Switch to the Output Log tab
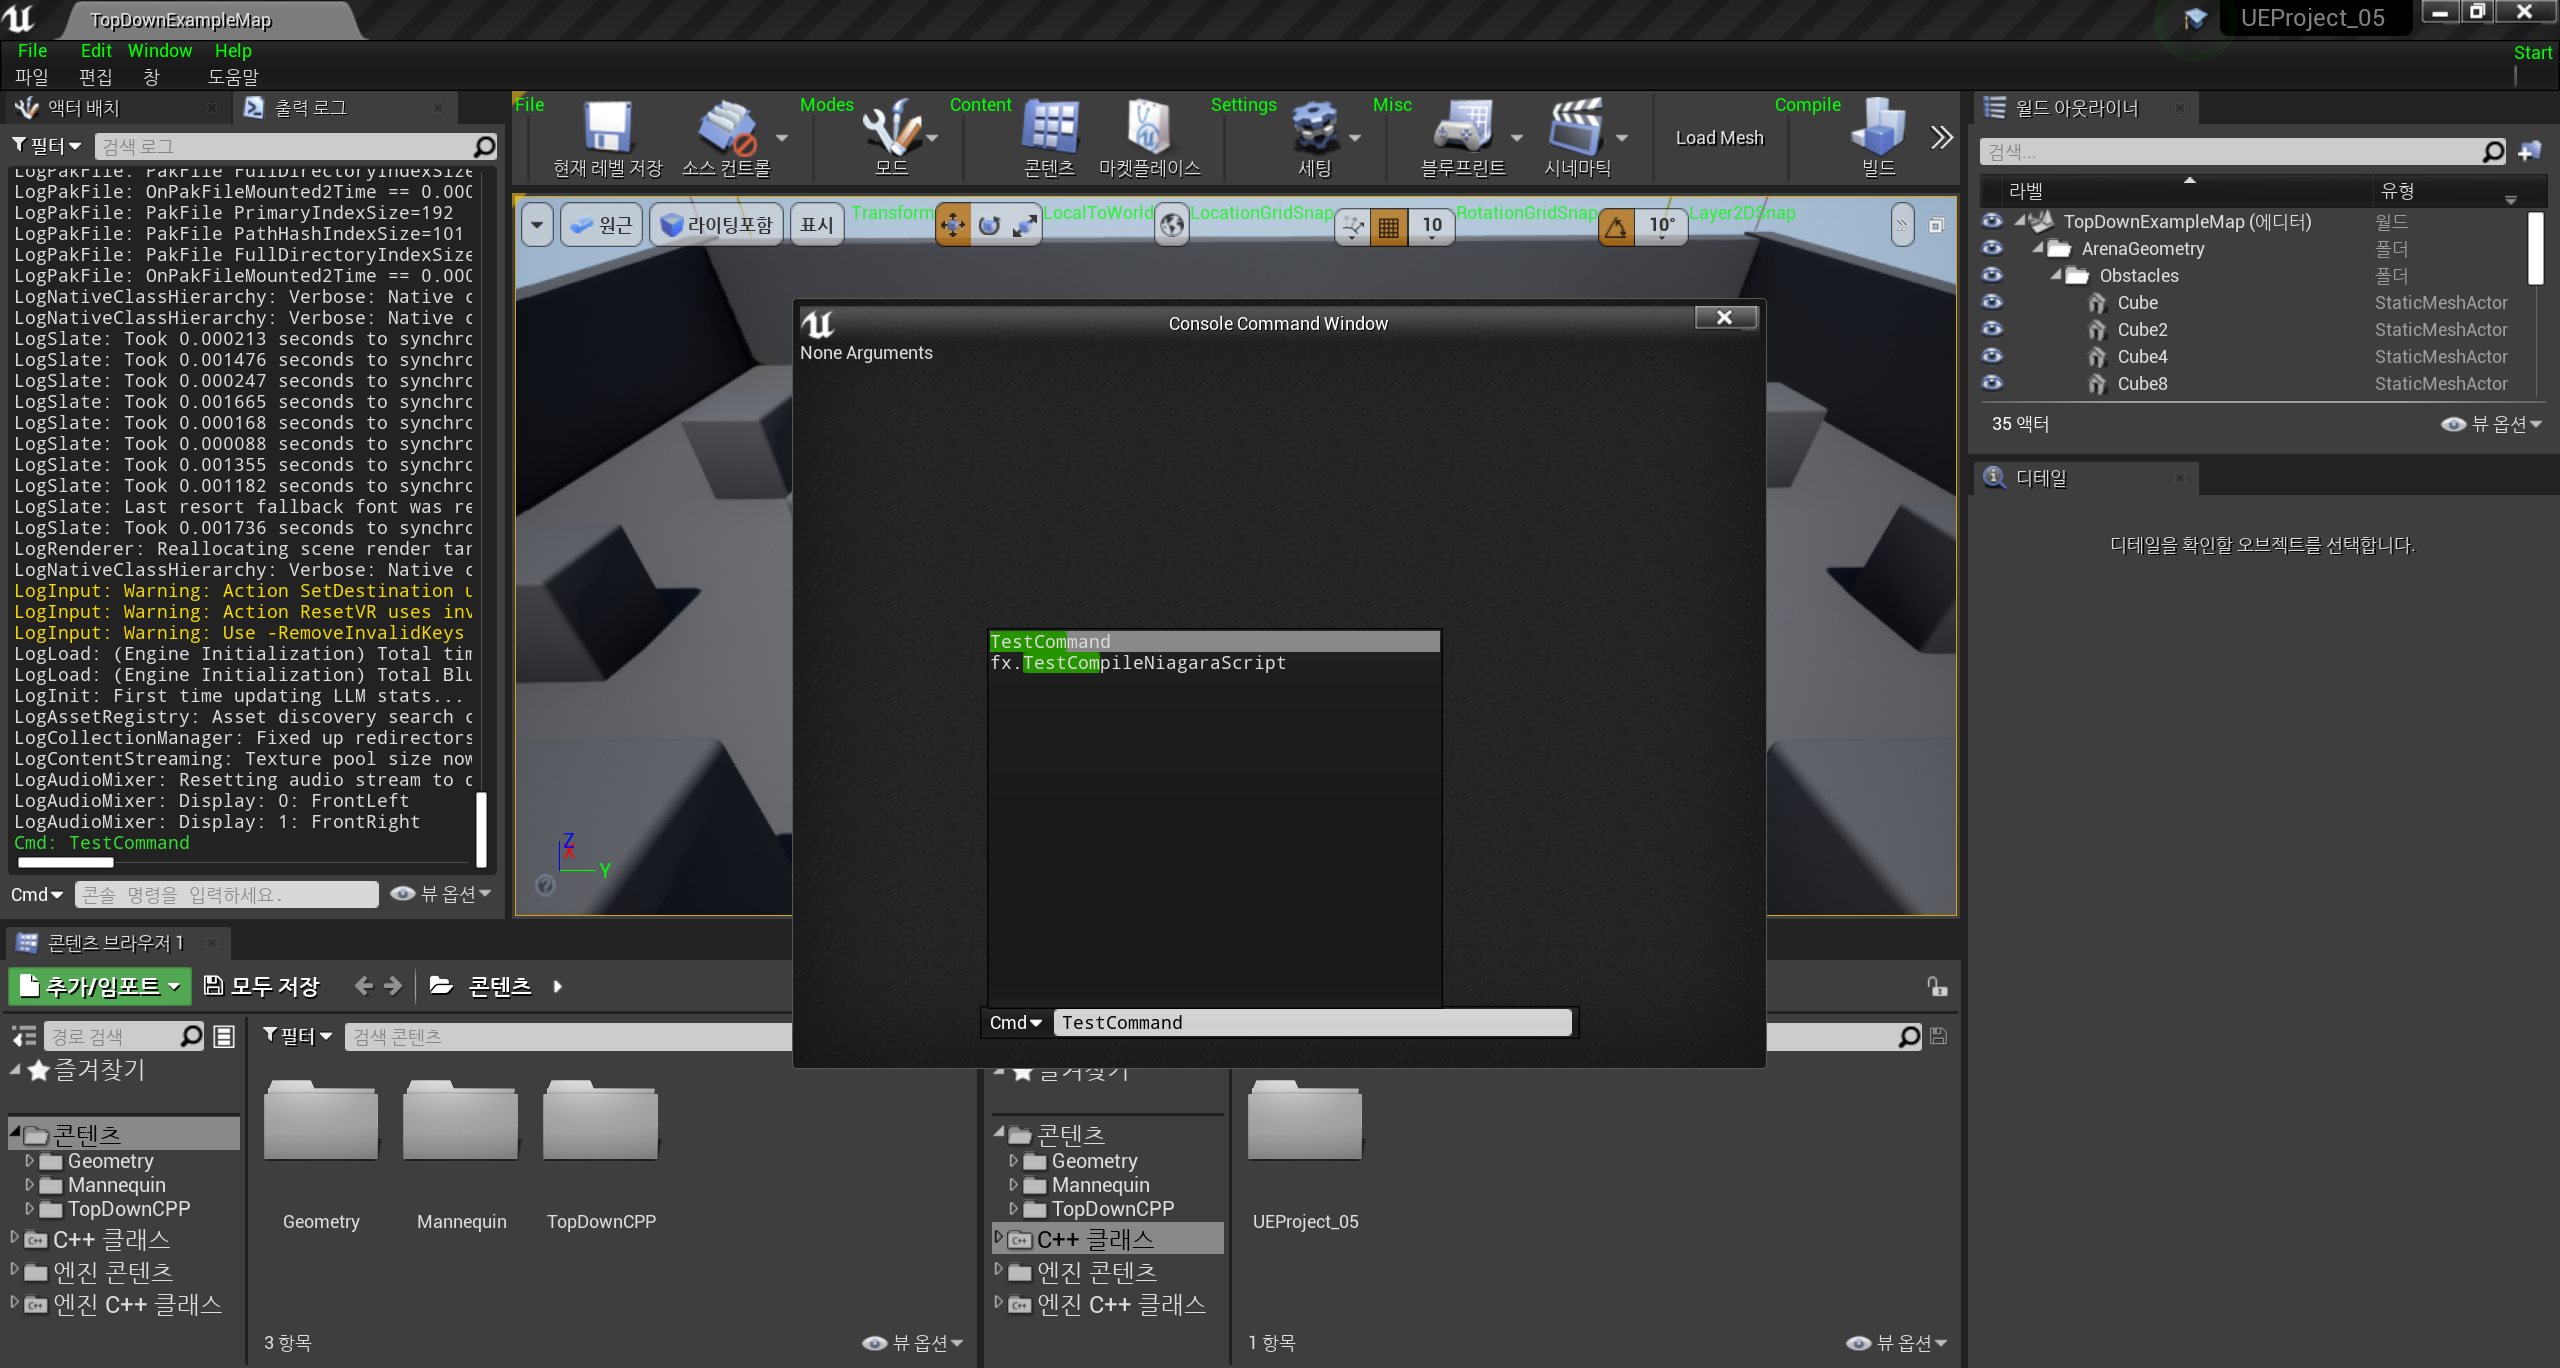This screenshot has height=1368, width=2560. pyautogui.click(x=310, y=108)
